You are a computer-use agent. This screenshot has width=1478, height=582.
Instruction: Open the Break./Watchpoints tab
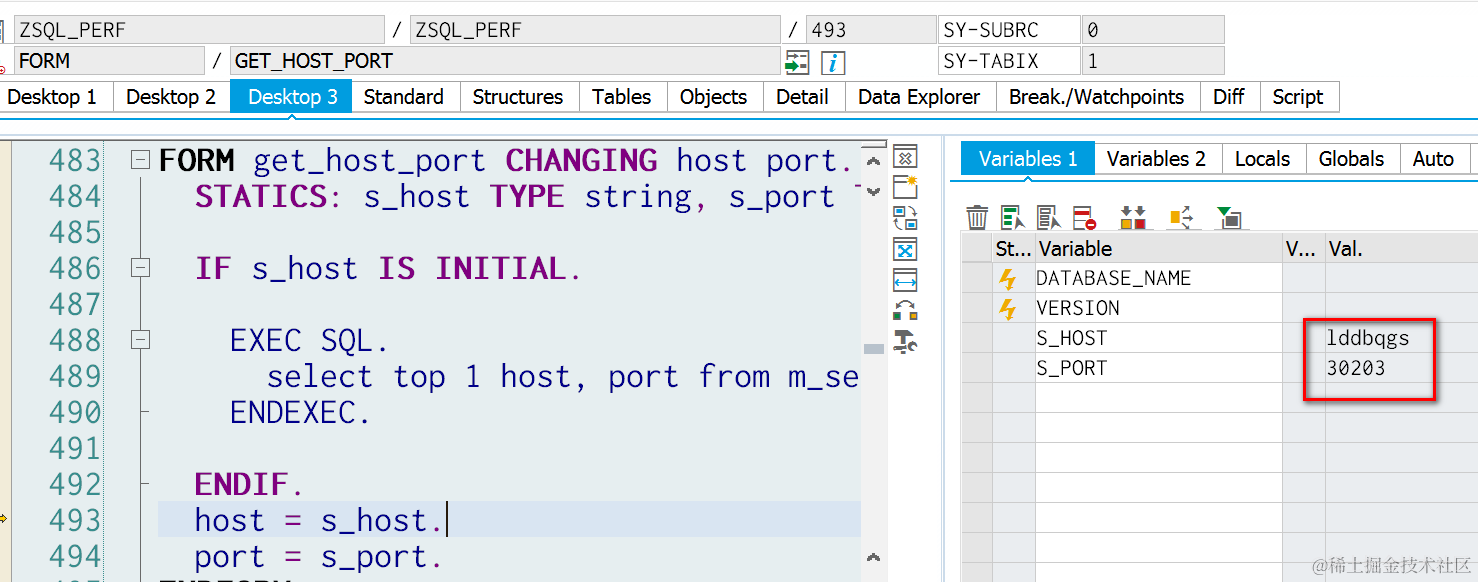point(1096,97)
